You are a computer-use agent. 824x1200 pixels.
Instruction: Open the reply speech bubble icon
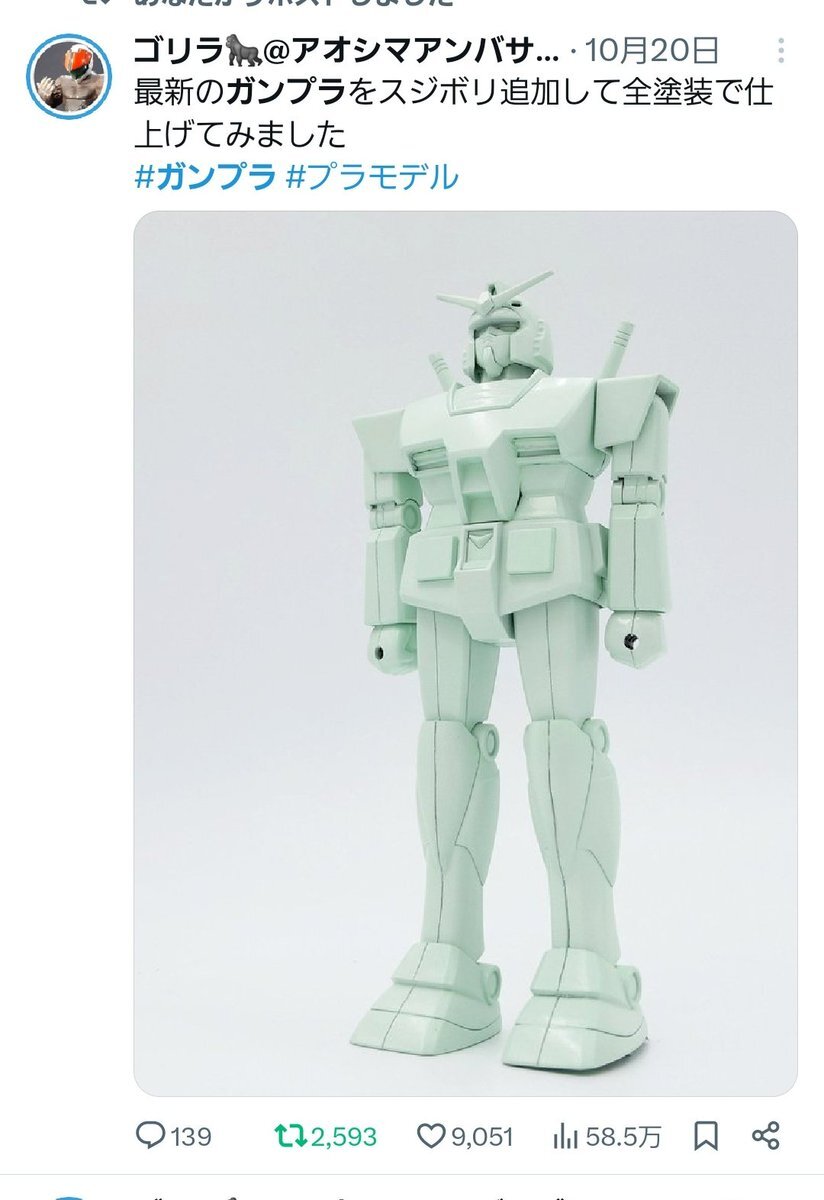(152, 1136)
